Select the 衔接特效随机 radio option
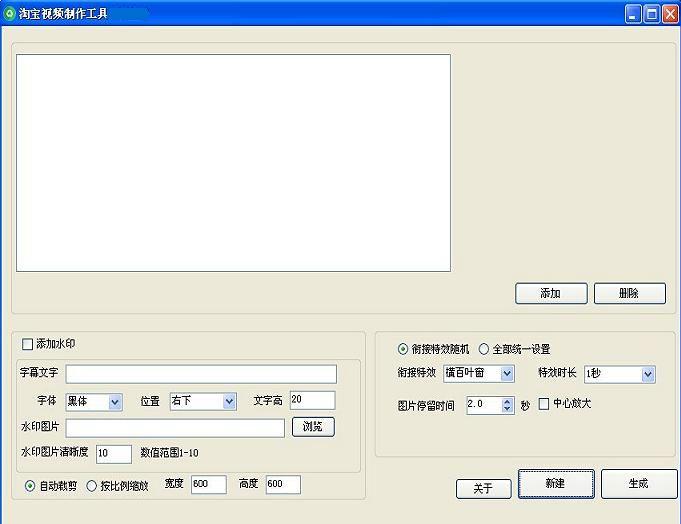Viewport: 681px width, 524px height. click(403, 350)
